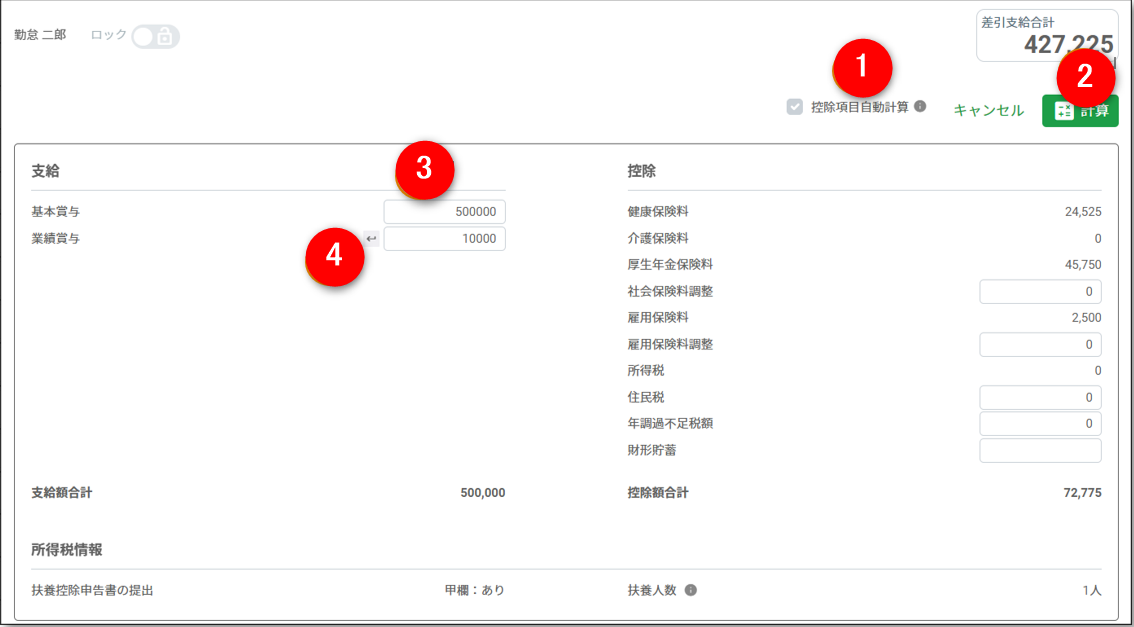Image resolution: width=1134 pixels, height=627 pixels.
Task: Click the employee name 勤怠 二郎
Action: click(x=40, y=35)
